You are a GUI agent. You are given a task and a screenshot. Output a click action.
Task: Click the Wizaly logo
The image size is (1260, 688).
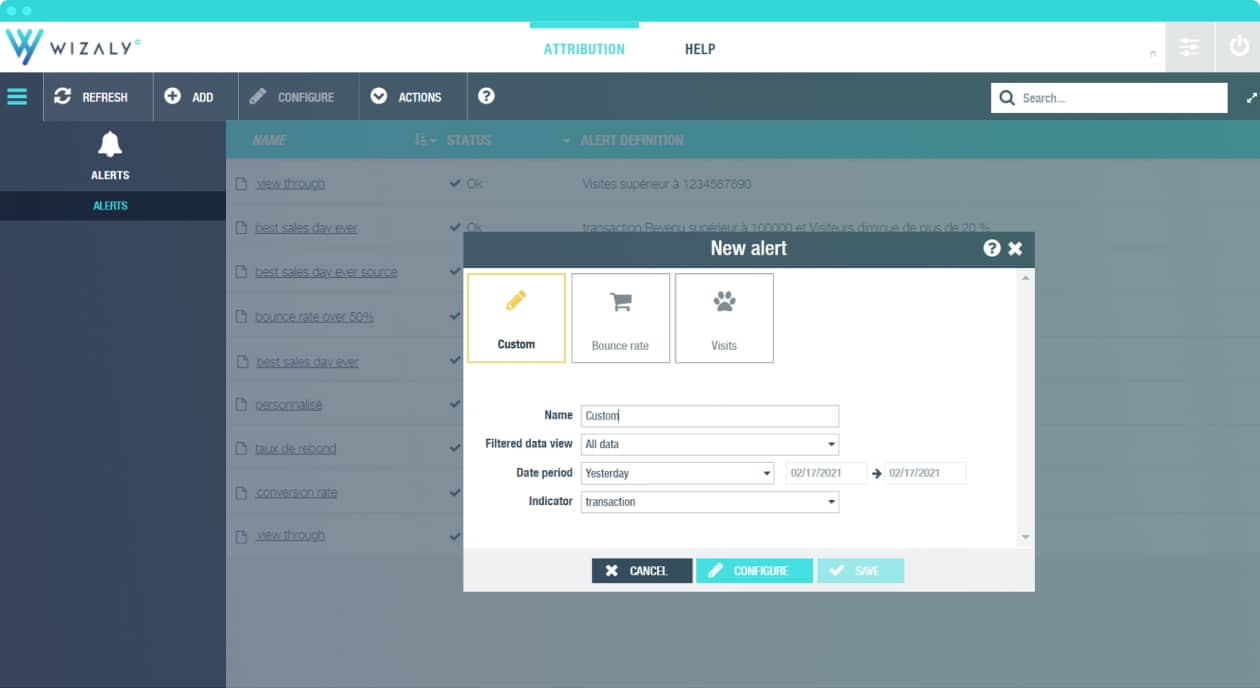(73, 47)
